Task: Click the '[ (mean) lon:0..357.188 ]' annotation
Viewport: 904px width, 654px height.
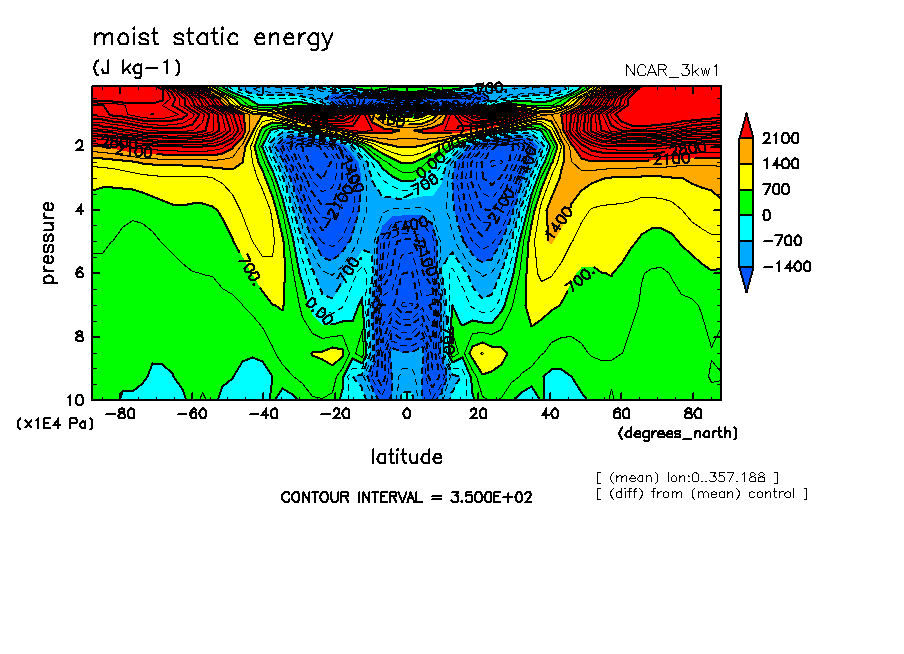Action: [687, 478]
